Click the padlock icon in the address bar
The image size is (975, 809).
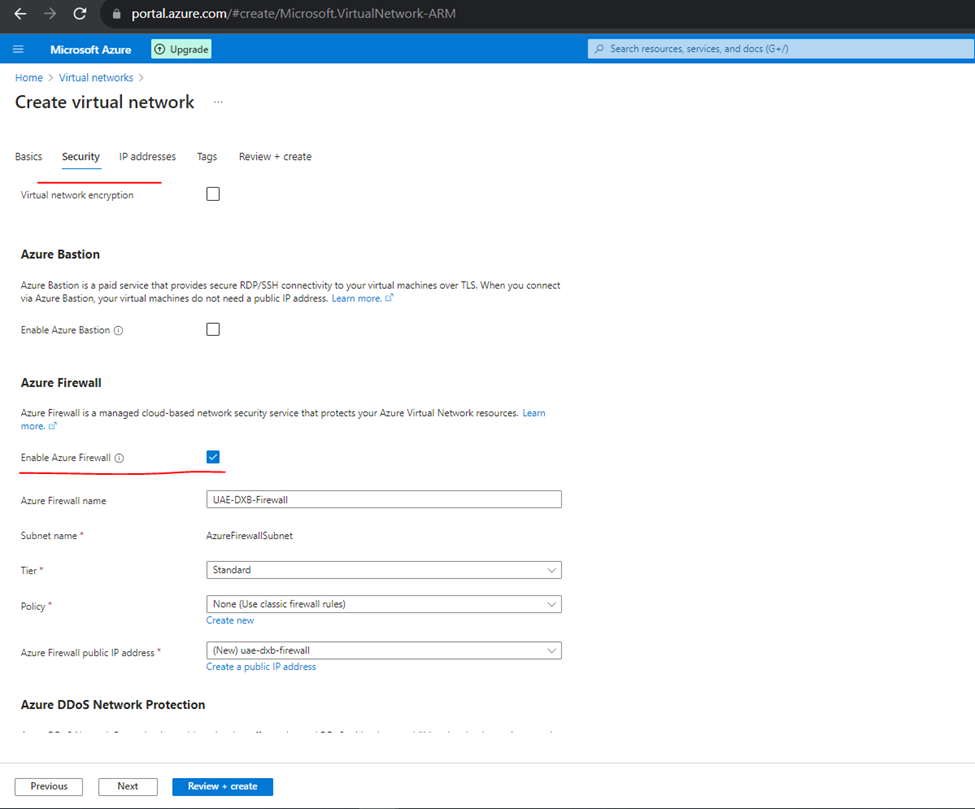(116, 14)
